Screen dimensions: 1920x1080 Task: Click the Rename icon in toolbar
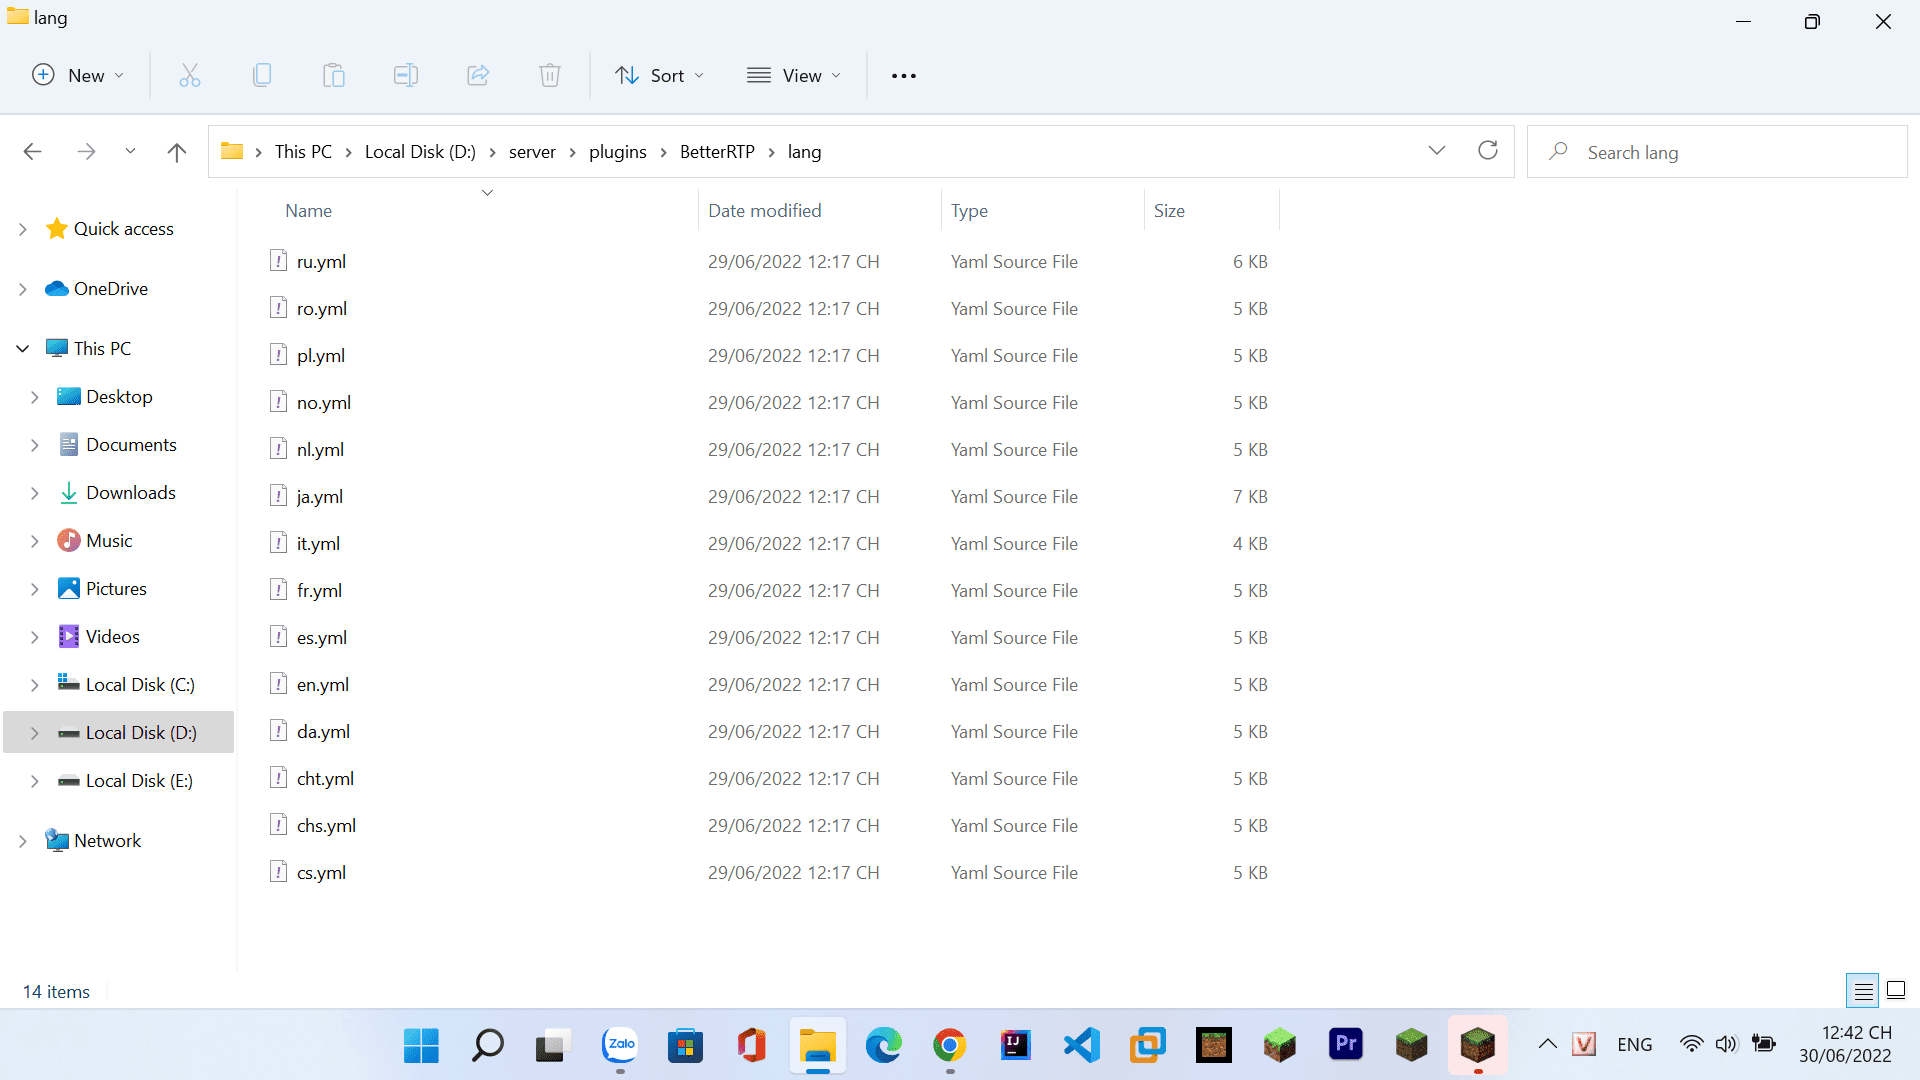[406, 75]
